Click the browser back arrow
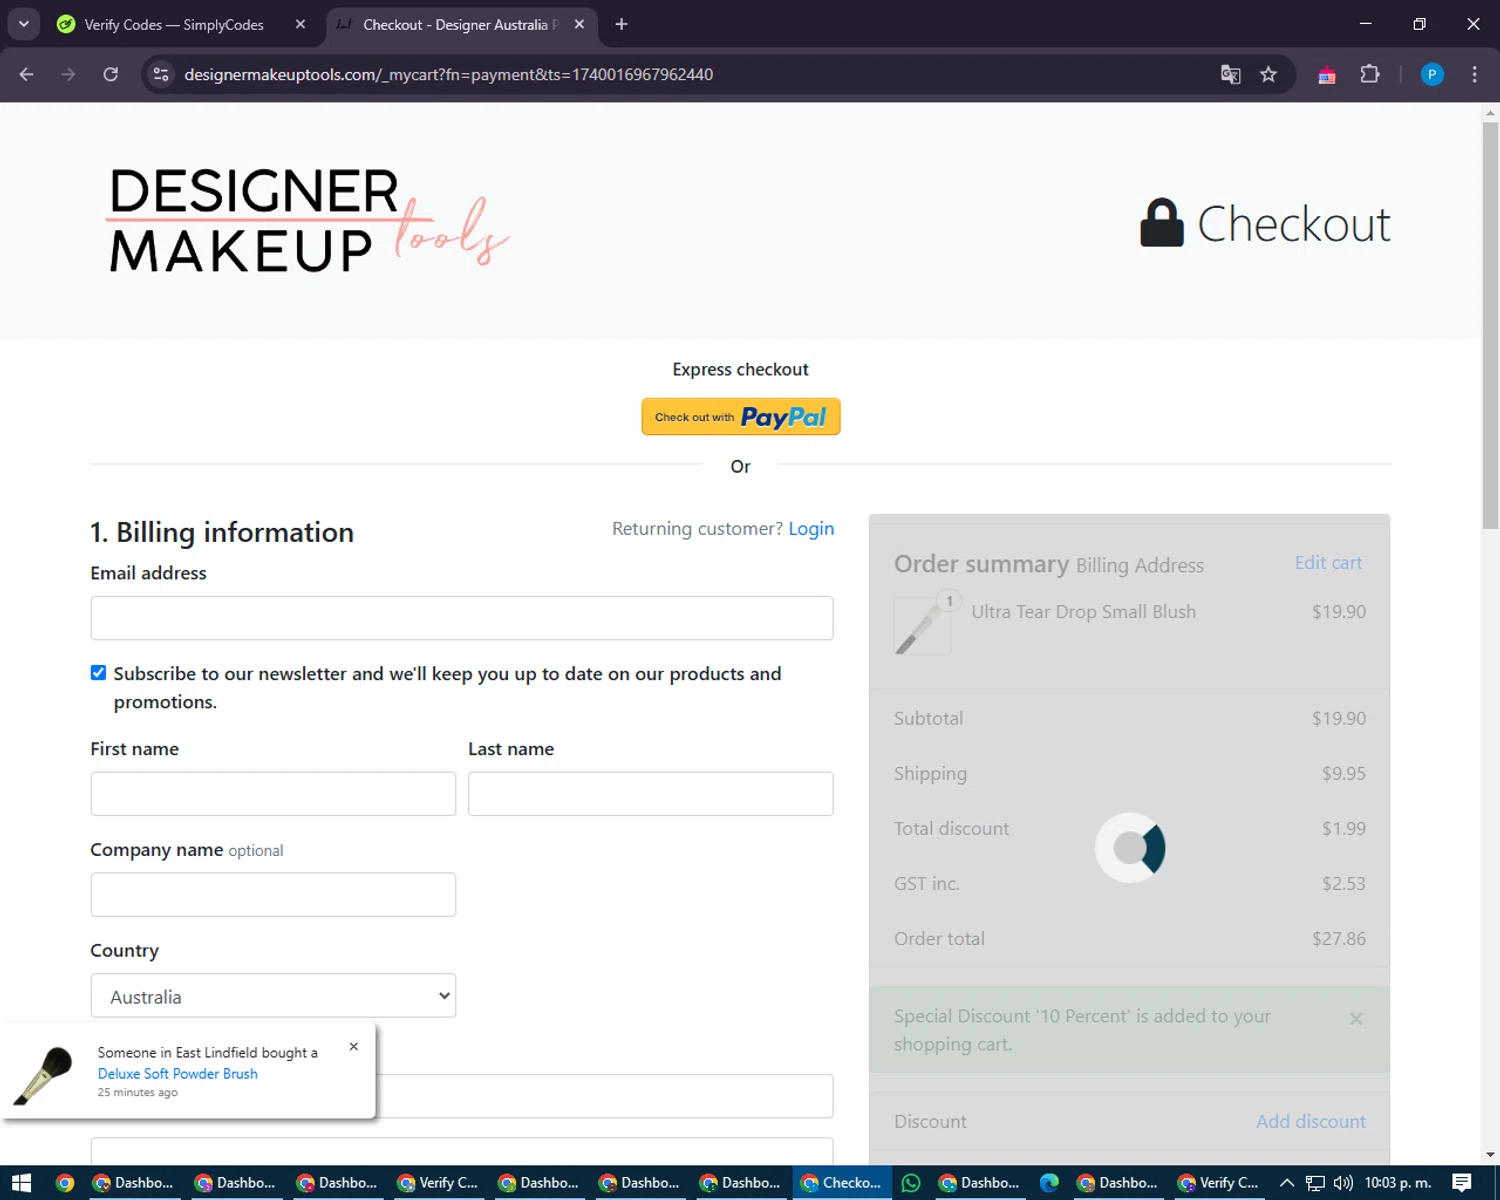This screenshot has height=1200, width=1500. point(27,74)
